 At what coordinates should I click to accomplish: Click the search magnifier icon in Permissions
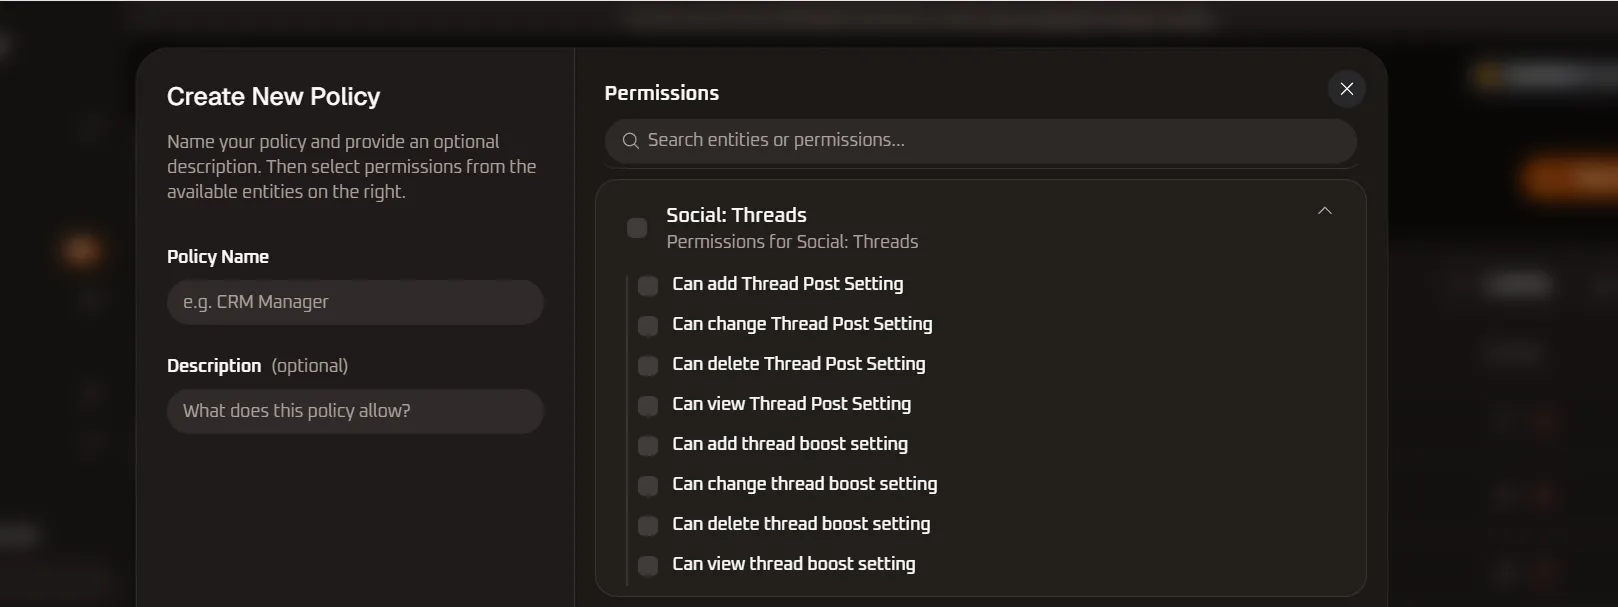pos(630,141)
